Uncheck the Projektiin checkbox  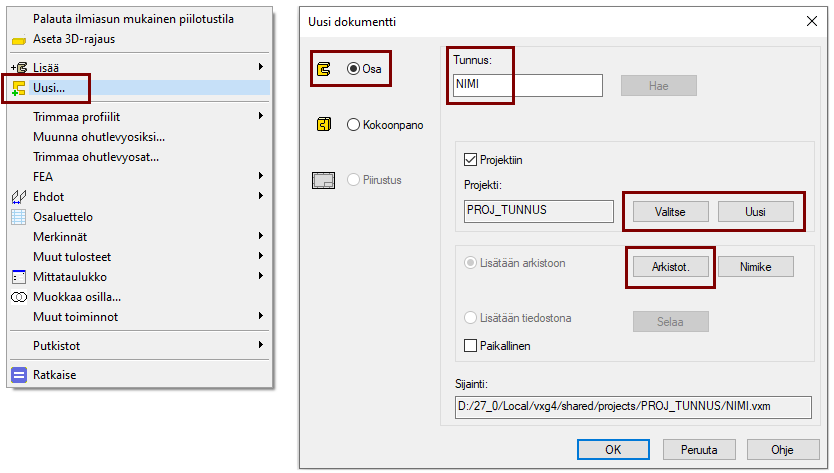tap(470, 160)
